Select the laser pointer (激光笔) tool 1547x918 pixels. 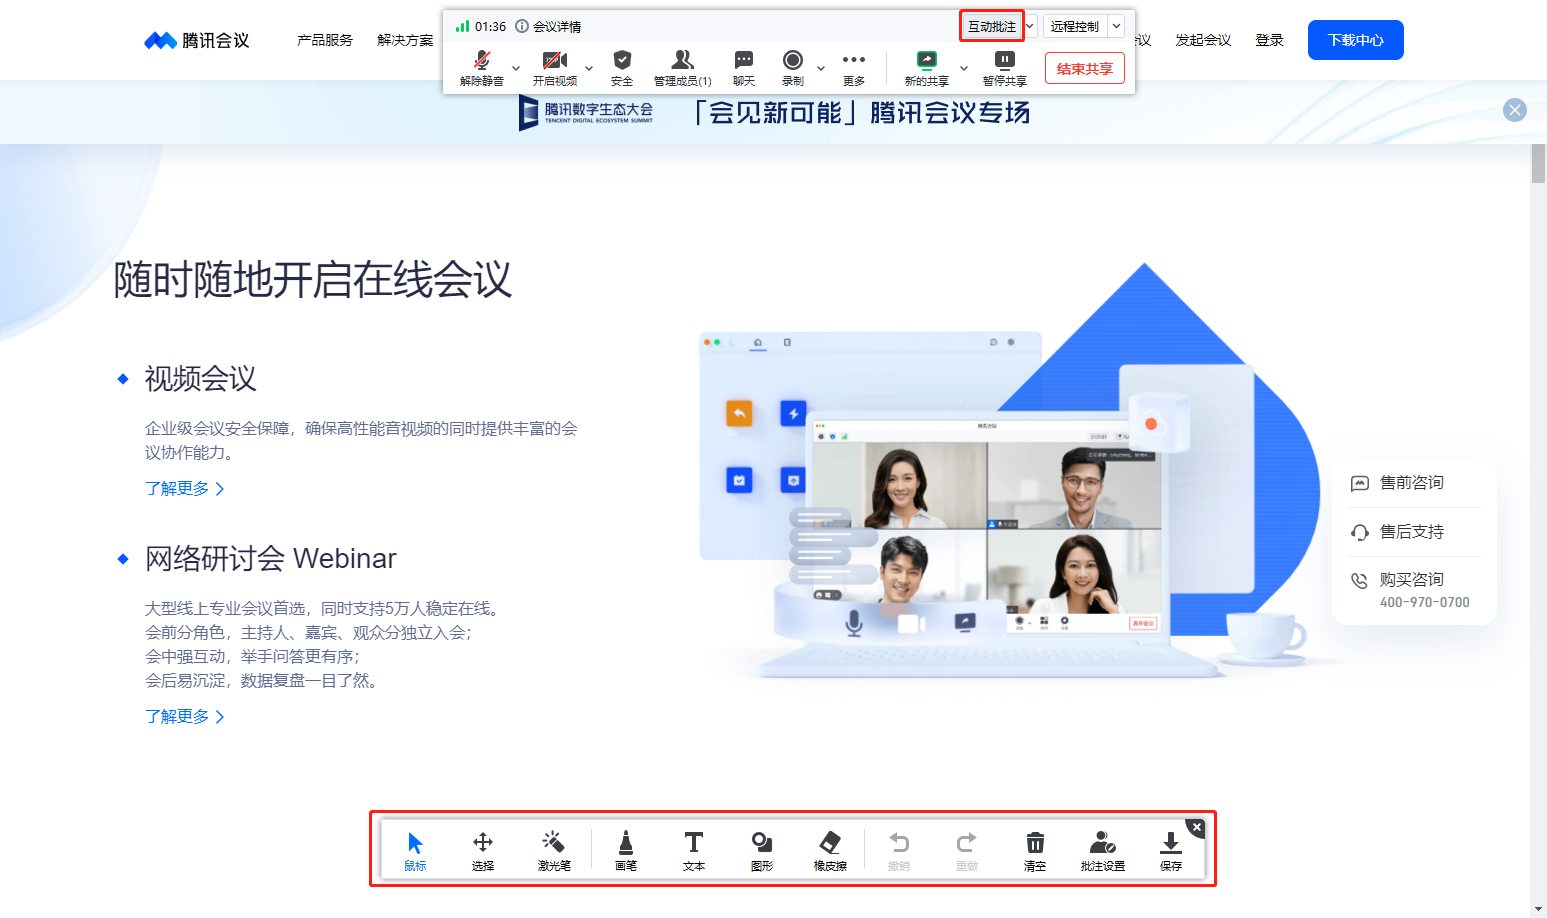[553, 850]
